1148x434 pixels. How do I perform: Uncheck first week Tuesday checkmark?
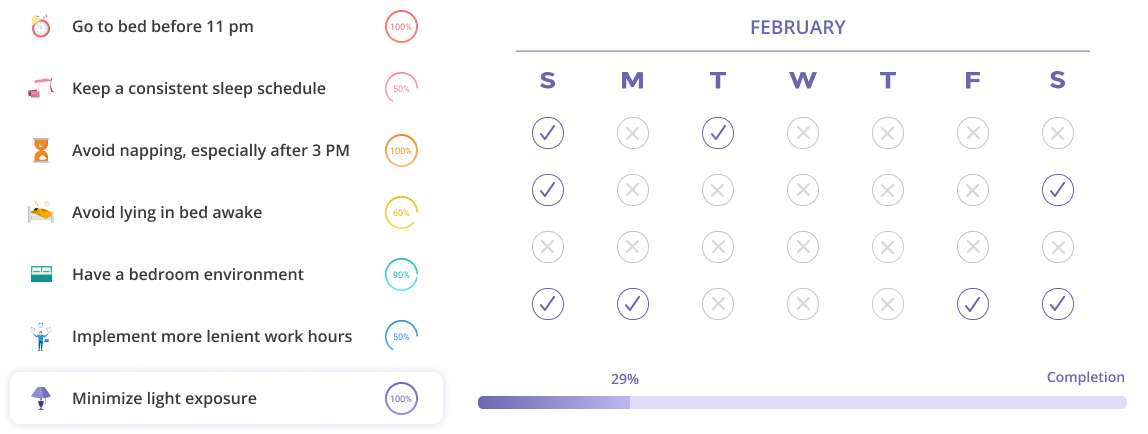coord(718,133)
